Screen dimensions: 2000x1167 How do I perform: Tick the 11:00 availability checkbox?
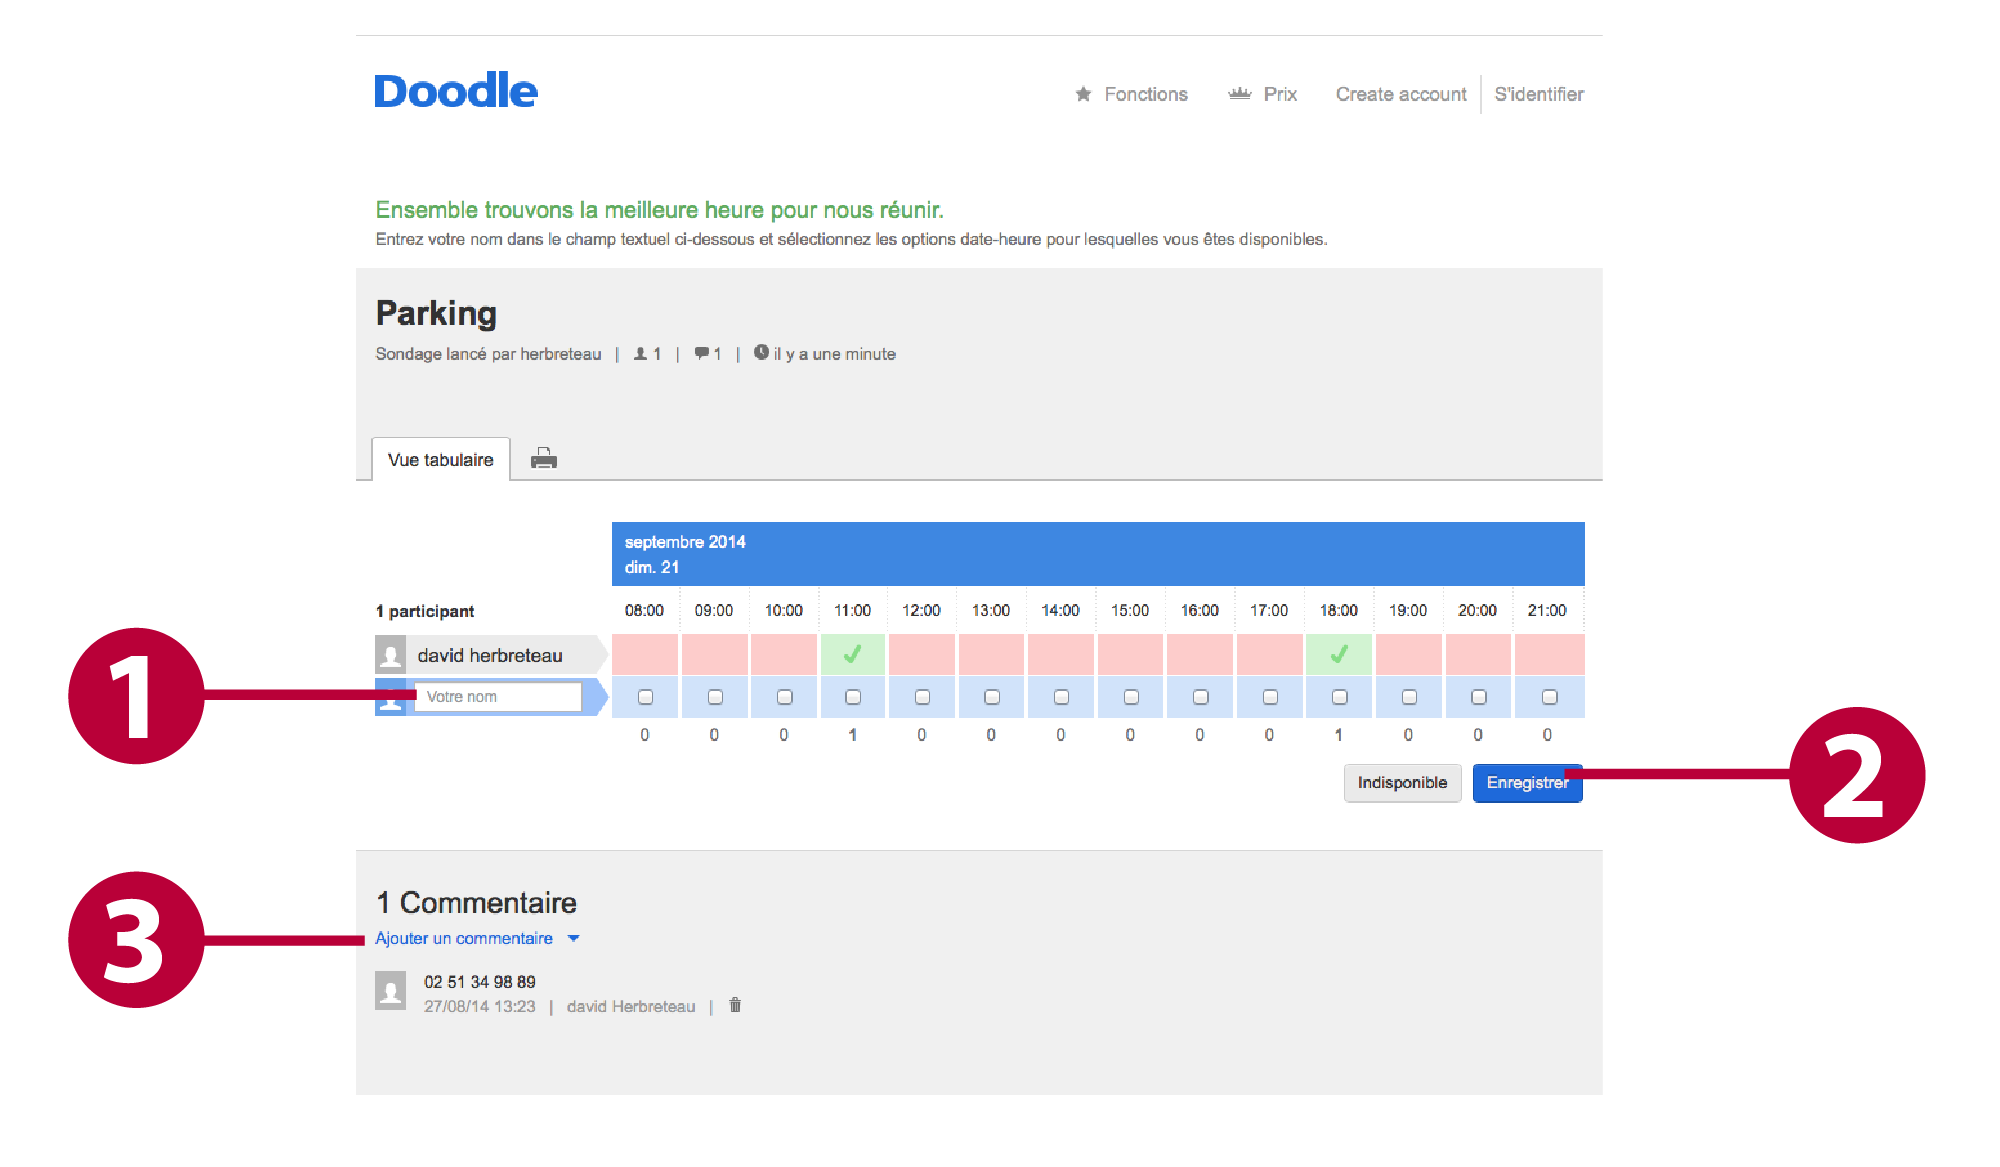click(x=853, y=697)
